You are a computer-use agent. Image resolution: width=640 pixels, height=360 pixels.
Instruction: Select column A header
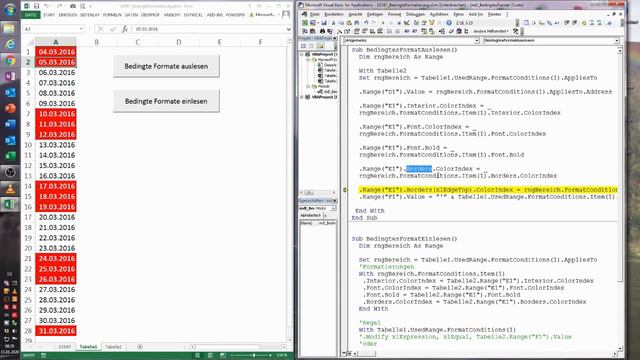[x=56, y=42]
